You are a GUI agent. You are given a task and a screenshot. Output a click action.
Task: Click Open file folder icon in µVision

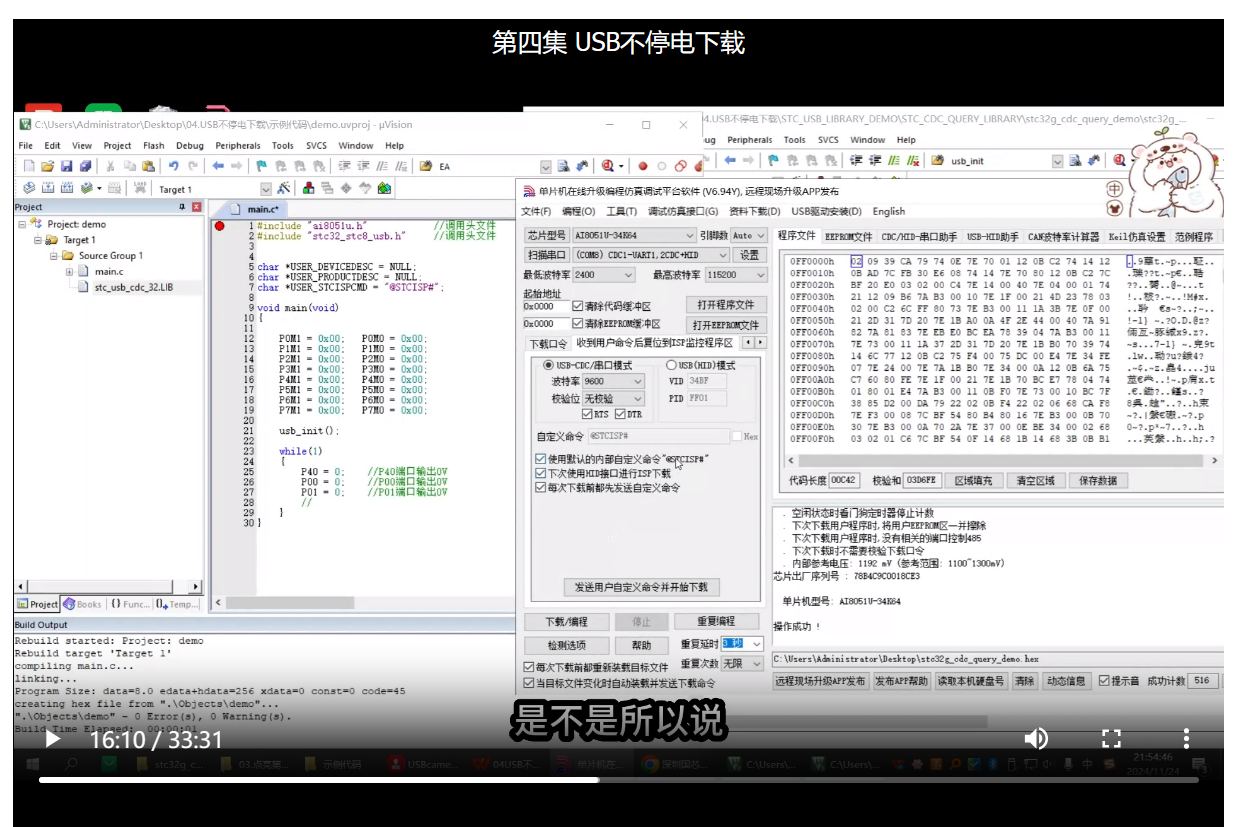tap(48, 166)
